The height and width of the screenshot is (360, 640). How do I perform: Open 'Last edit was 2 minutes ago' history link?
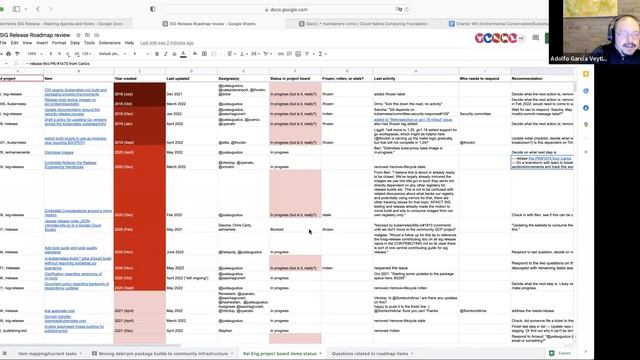[167, 43]
